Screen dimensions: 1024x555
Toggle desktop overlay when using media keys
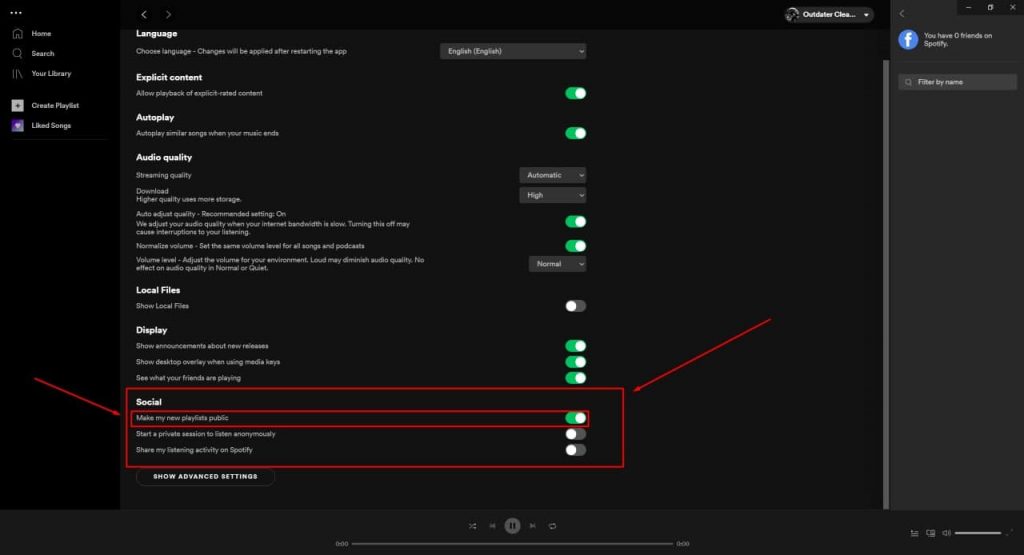click(x=575, y=362)
